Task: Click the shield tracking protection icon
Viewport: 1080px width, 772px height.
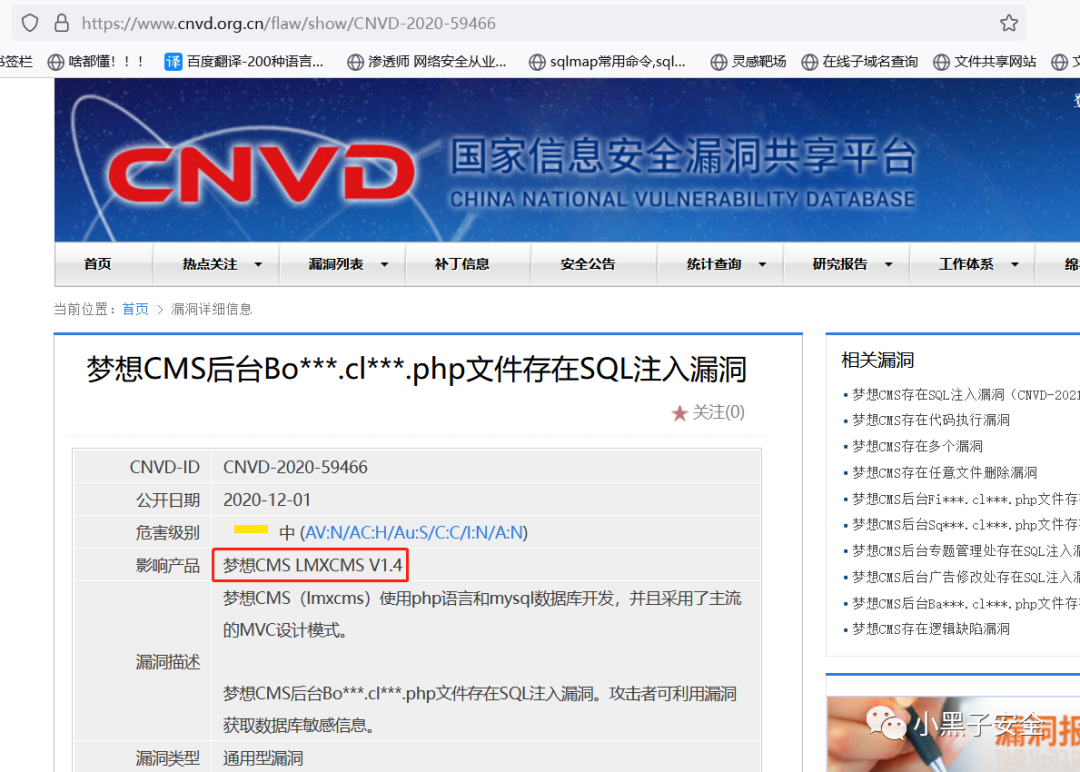Action: click(30, 23)
